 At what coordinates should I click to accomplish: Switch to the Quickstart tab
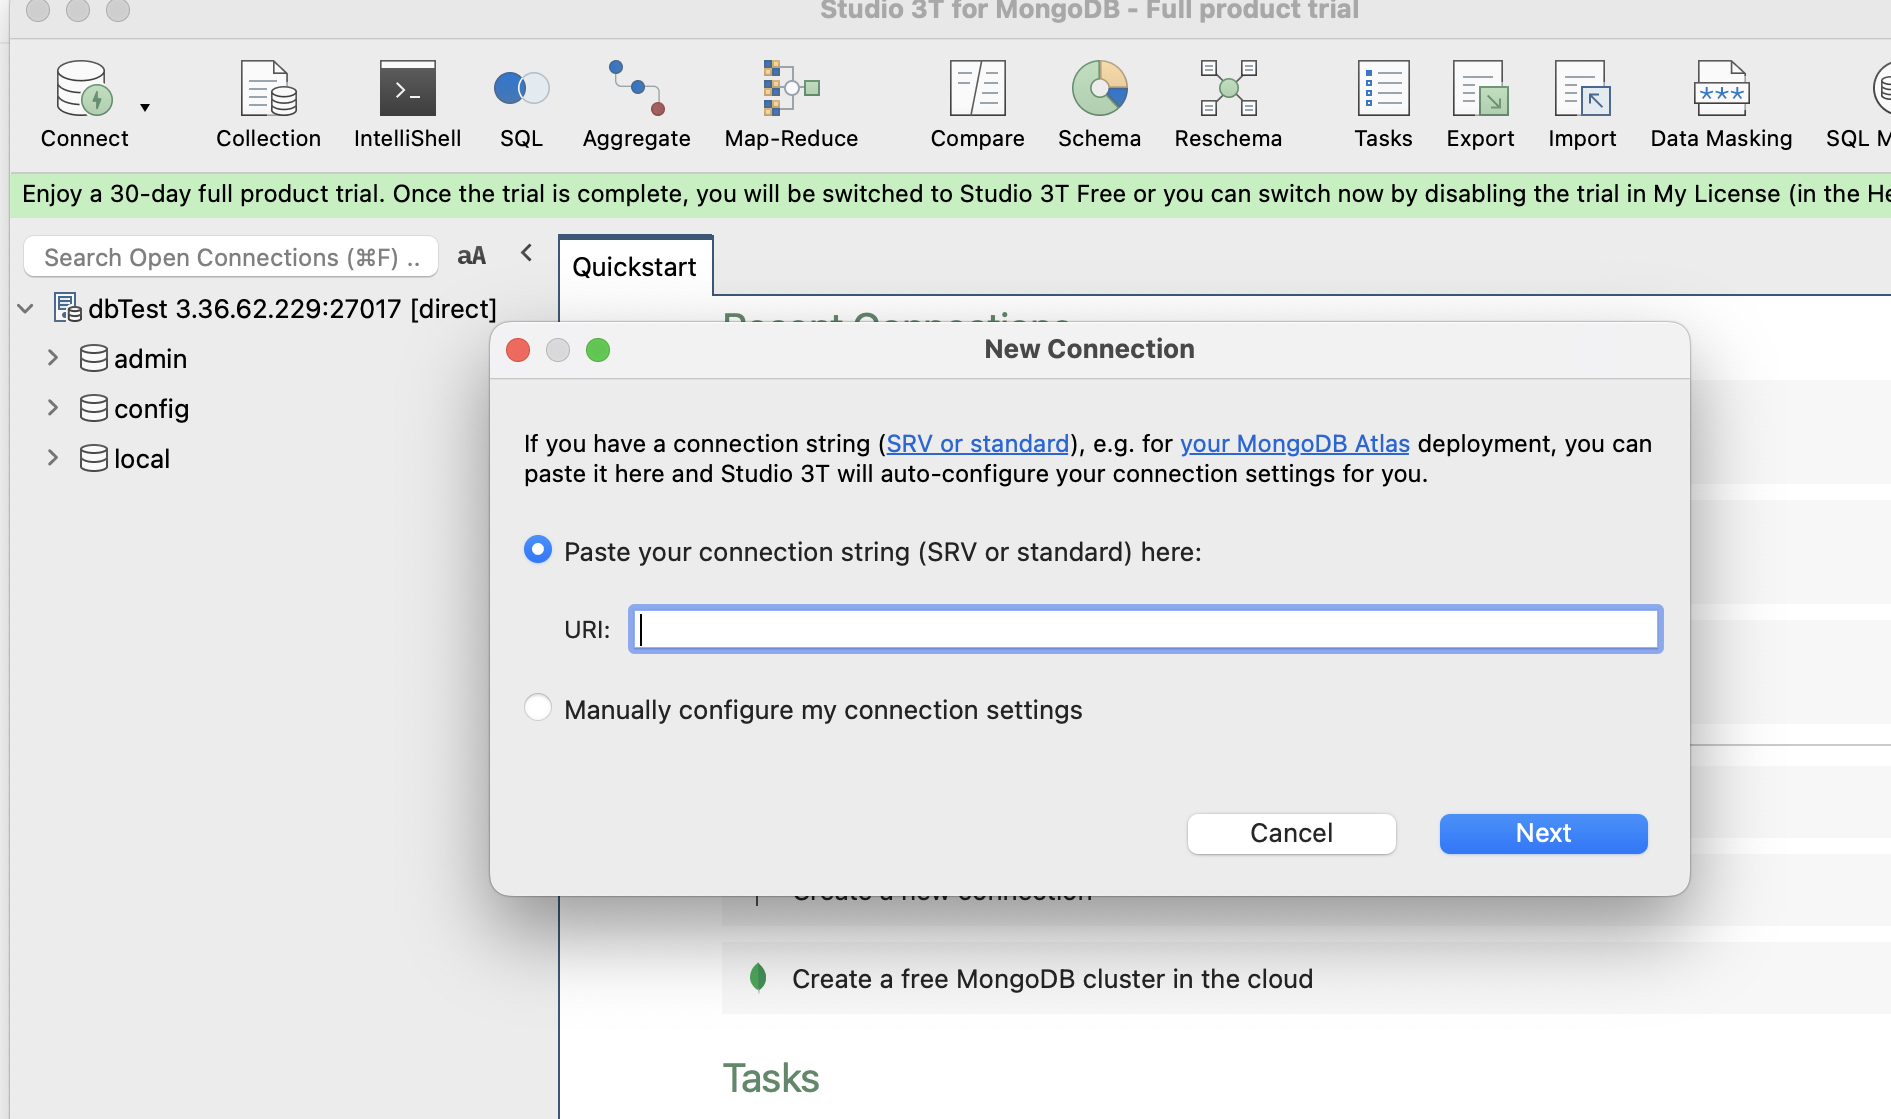635,267
